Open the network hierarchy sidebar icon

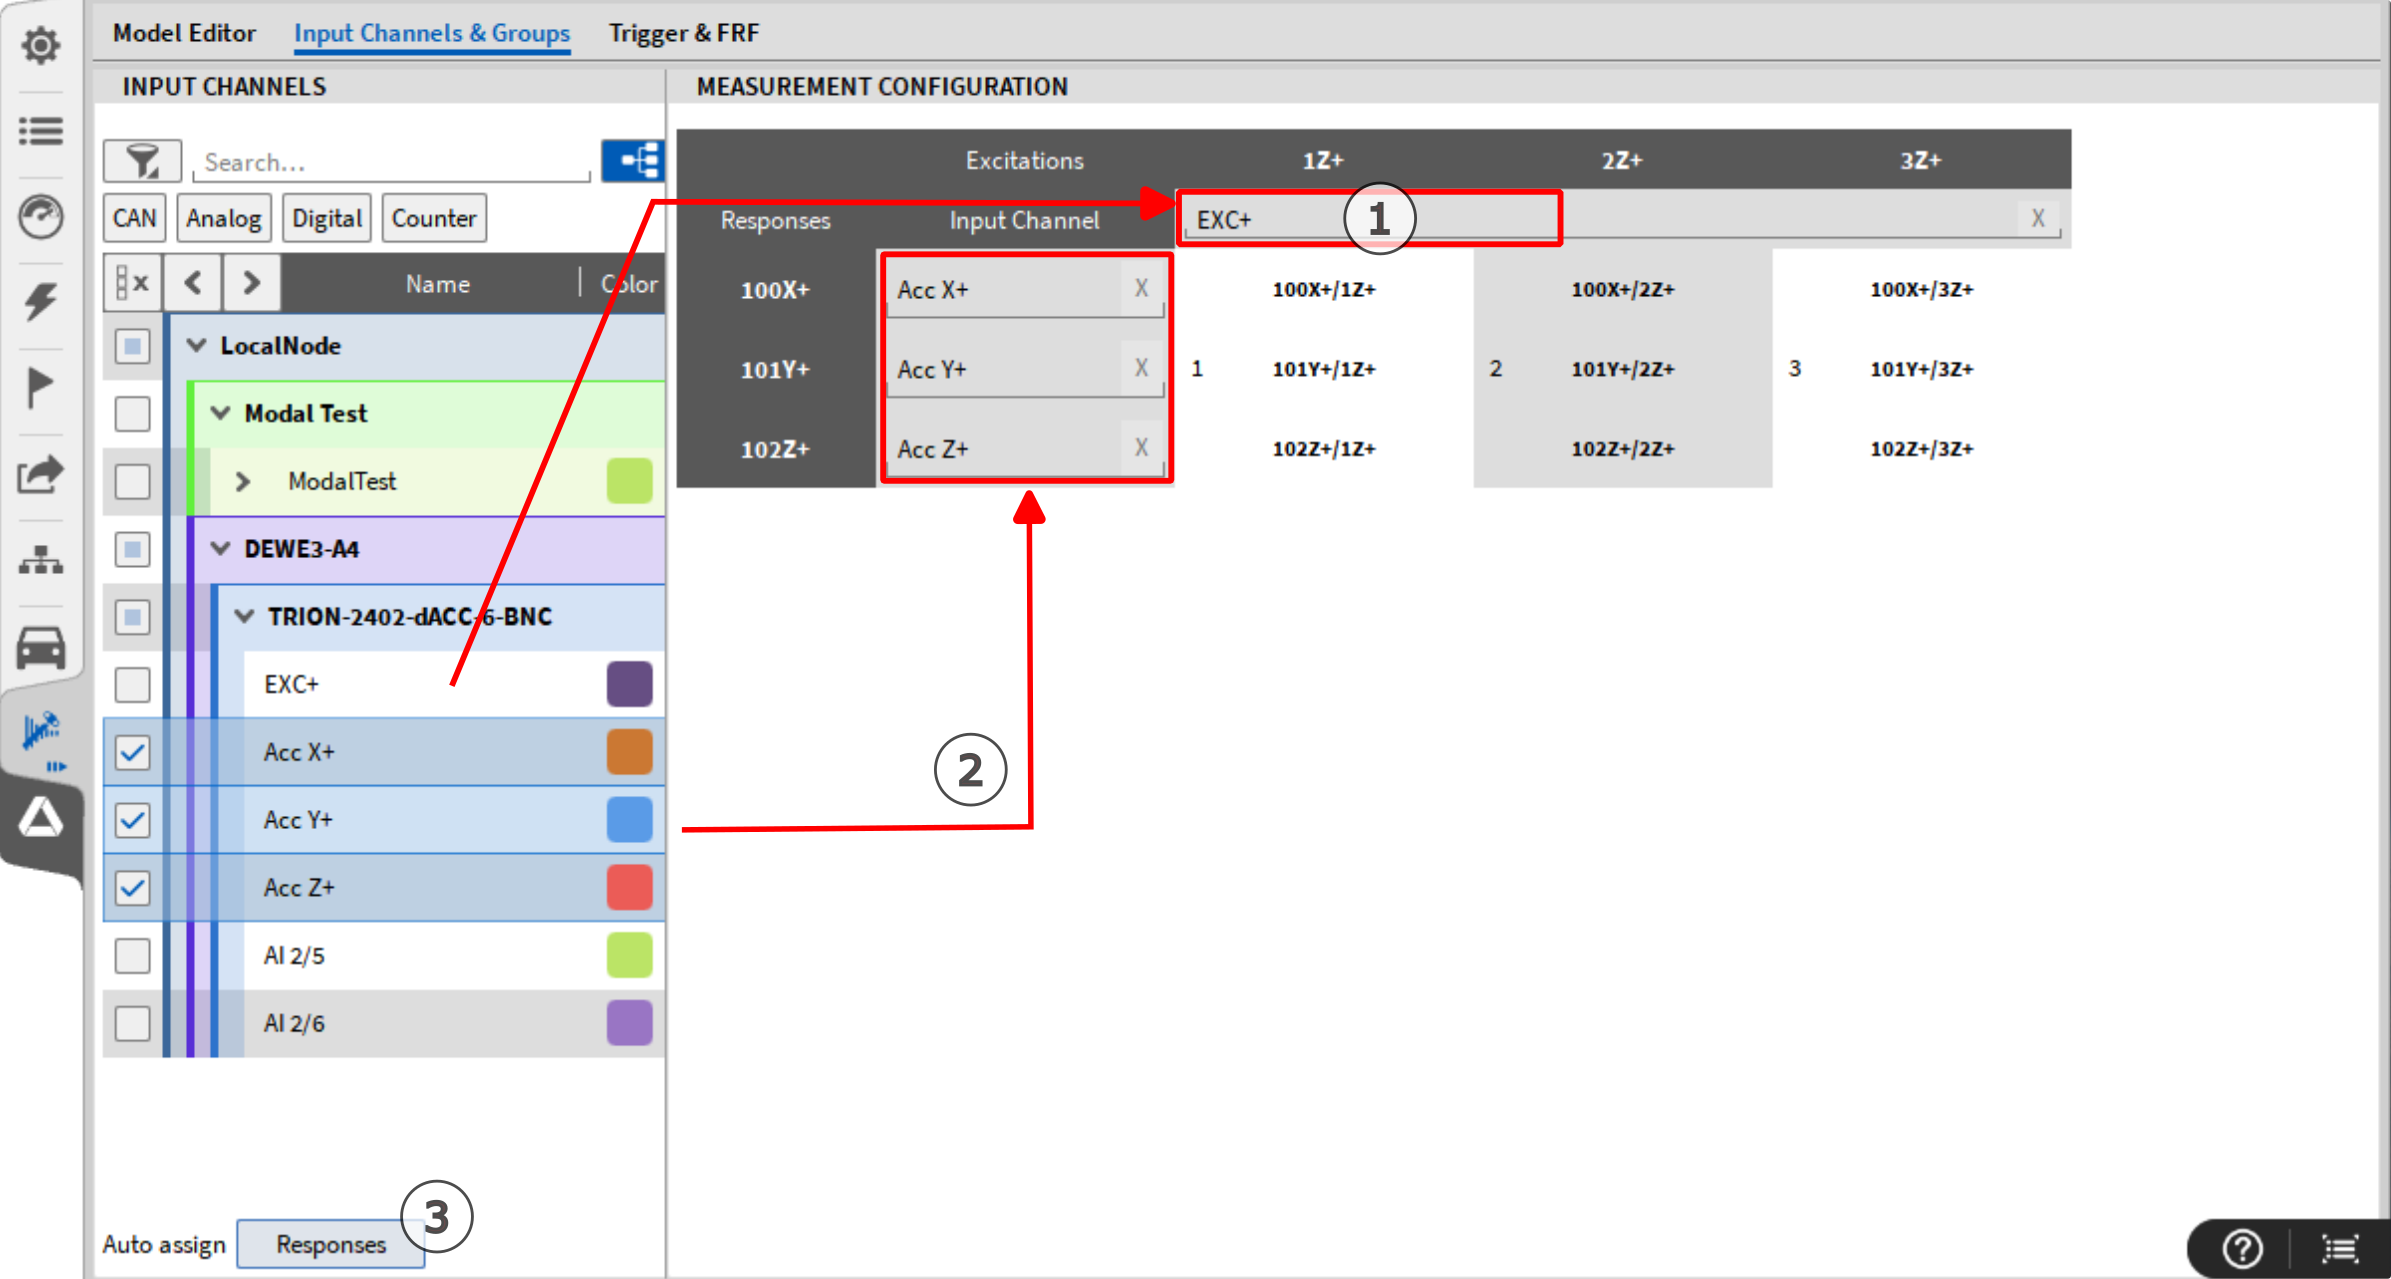click(41, 560)
